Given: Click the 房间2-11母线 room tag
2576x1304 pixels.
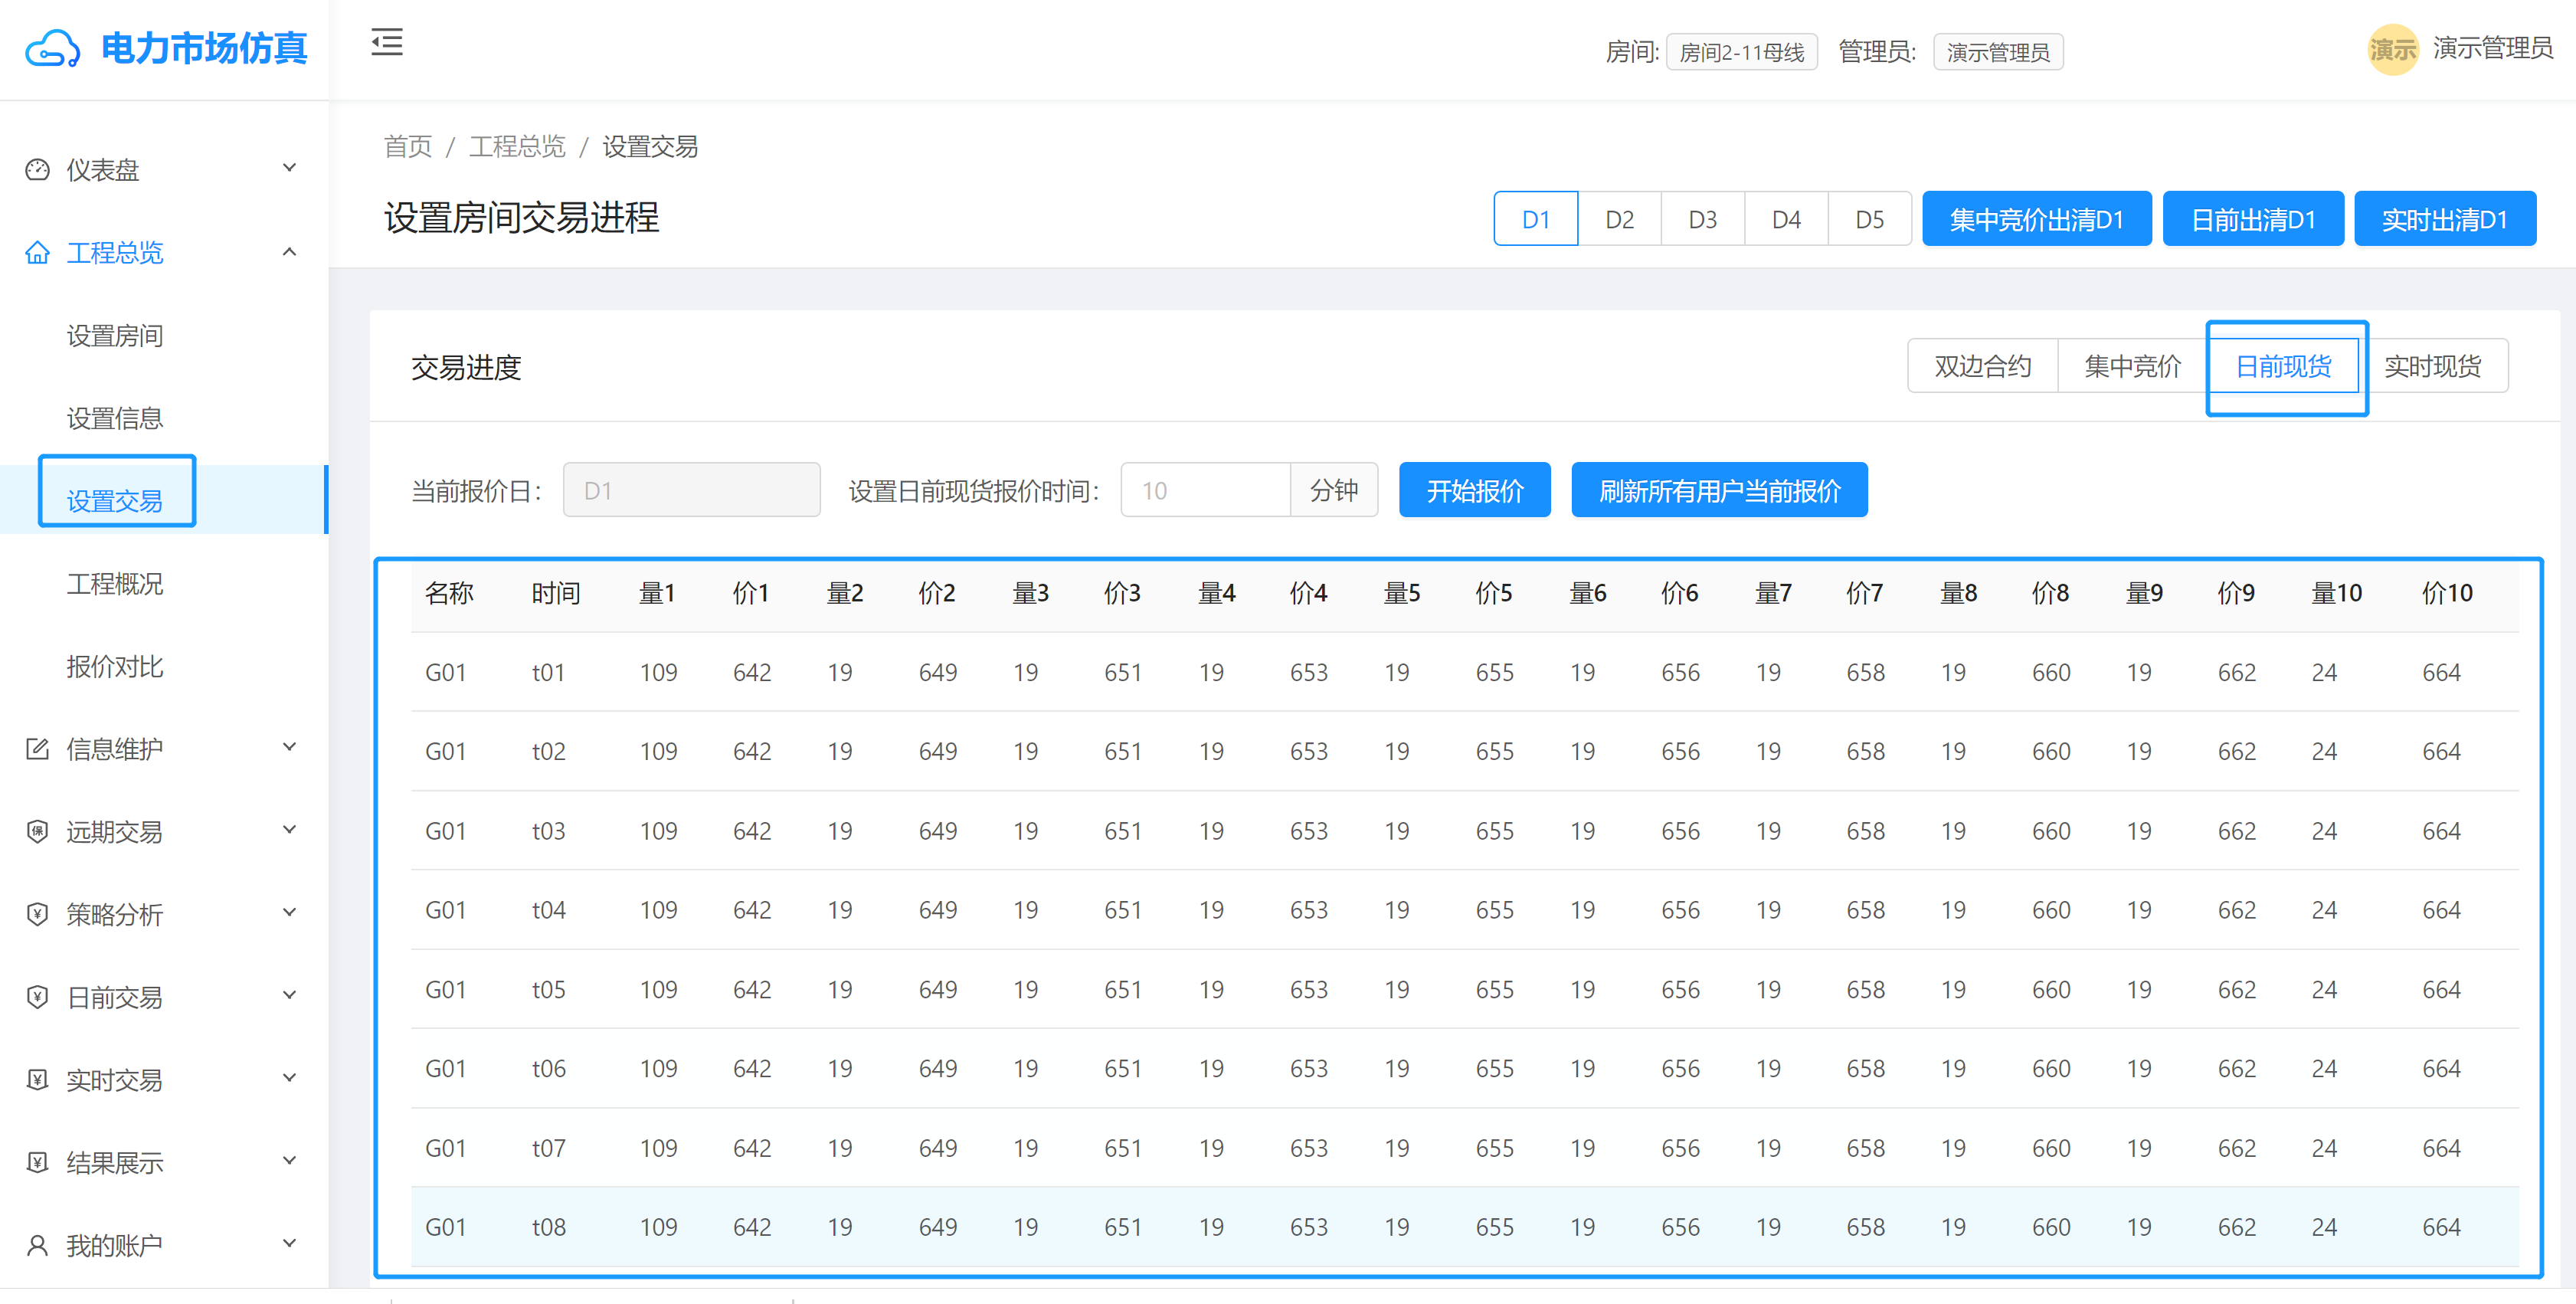Looking at the screenshot, I should (1742, 52).
